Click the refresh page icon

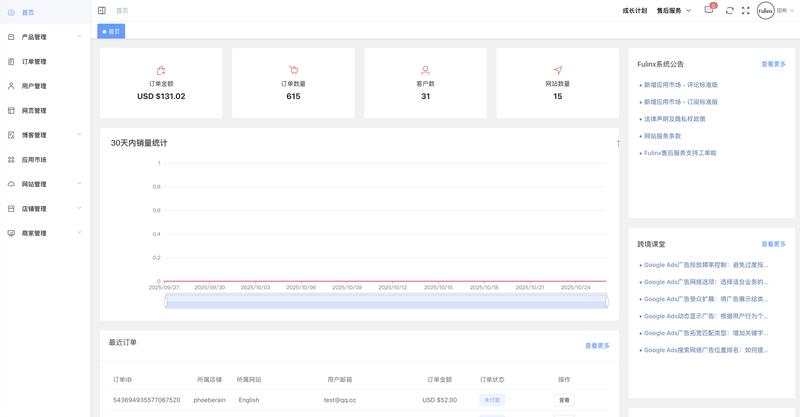click(730, 11)
